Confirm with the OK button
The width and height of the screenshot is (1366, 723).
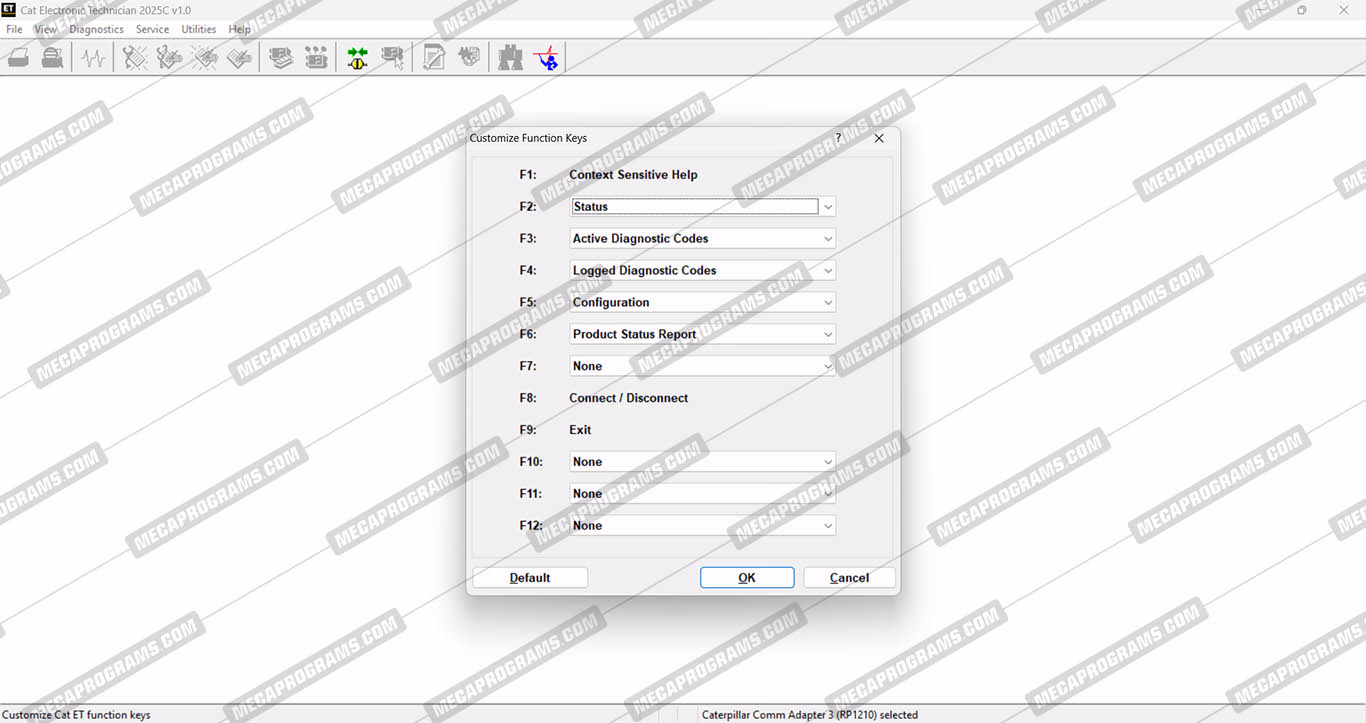coord(746,578)
